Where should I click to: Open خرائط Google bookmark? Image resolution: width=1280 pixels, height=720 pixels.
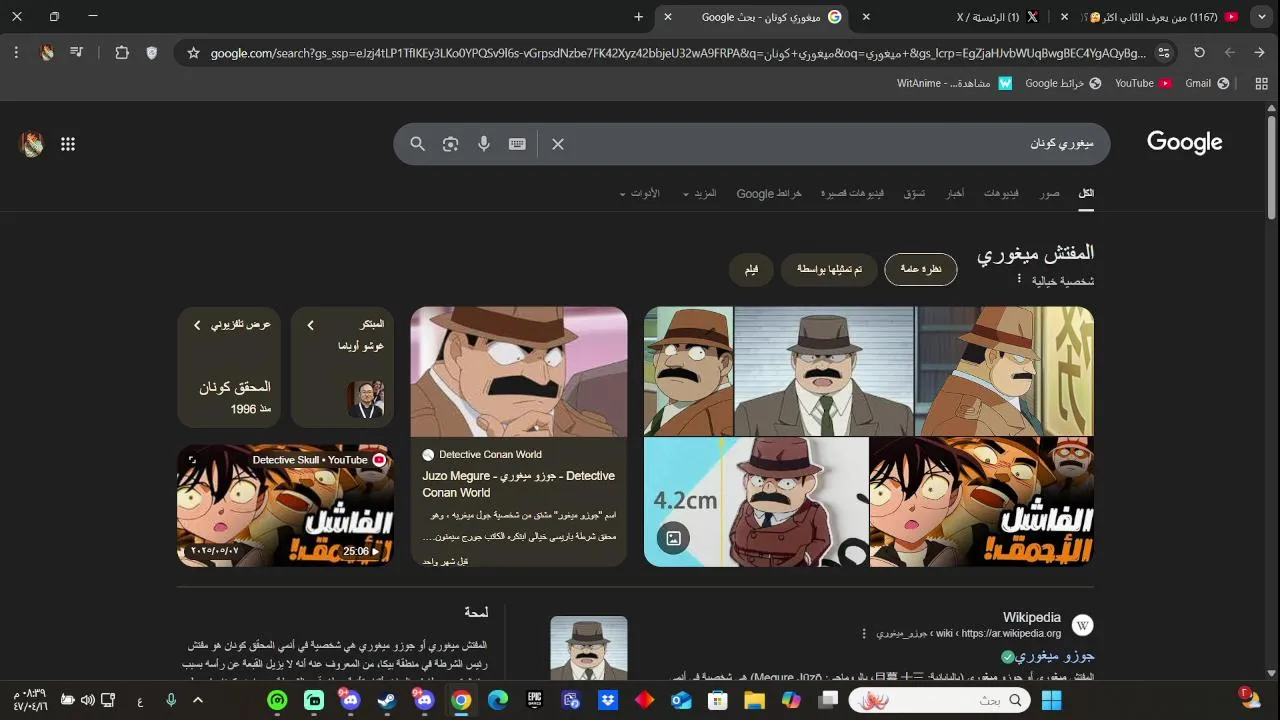(x=1063, y=84)
